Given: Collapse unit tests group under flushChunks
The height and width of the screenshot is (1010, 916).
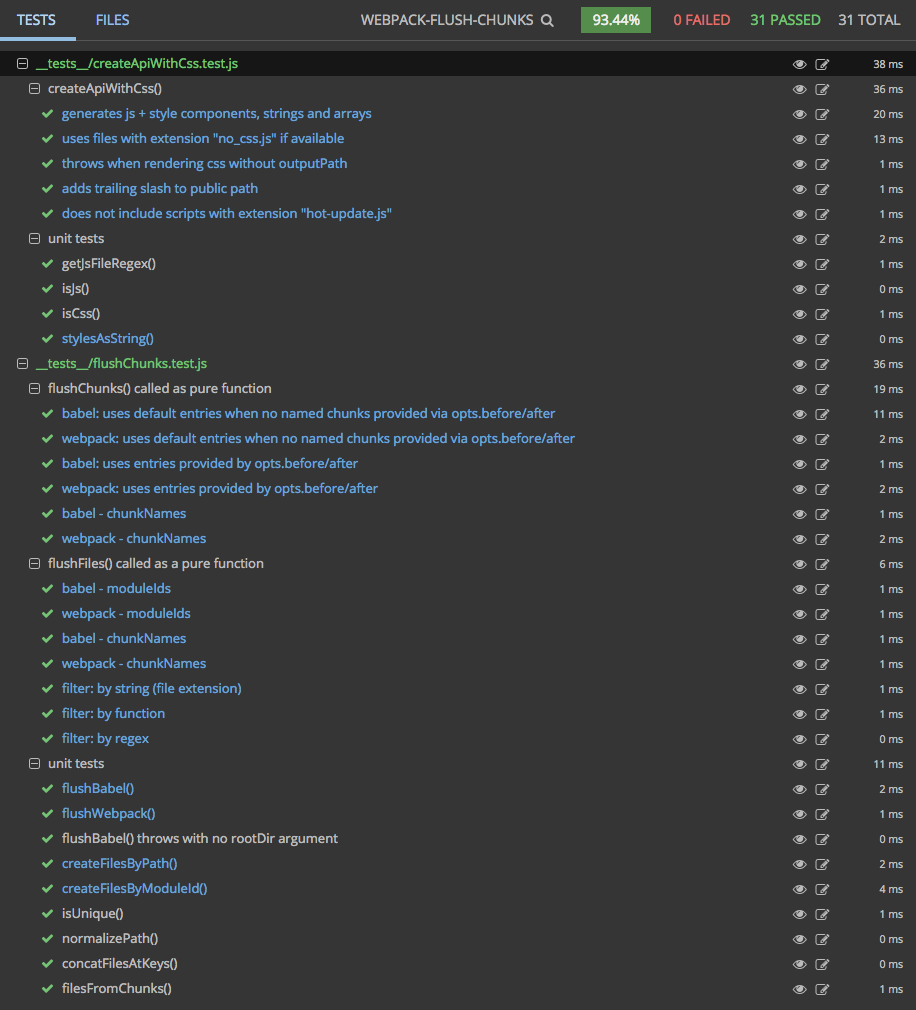Looking at the screenshot, I should (35, 763).
